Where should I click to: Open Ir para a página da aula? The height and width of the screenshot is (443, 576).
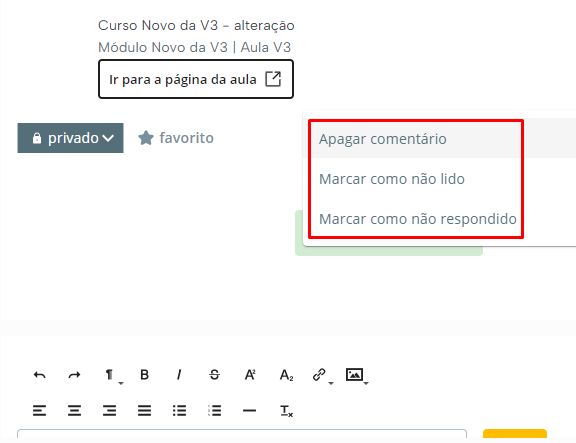point(196,79)
